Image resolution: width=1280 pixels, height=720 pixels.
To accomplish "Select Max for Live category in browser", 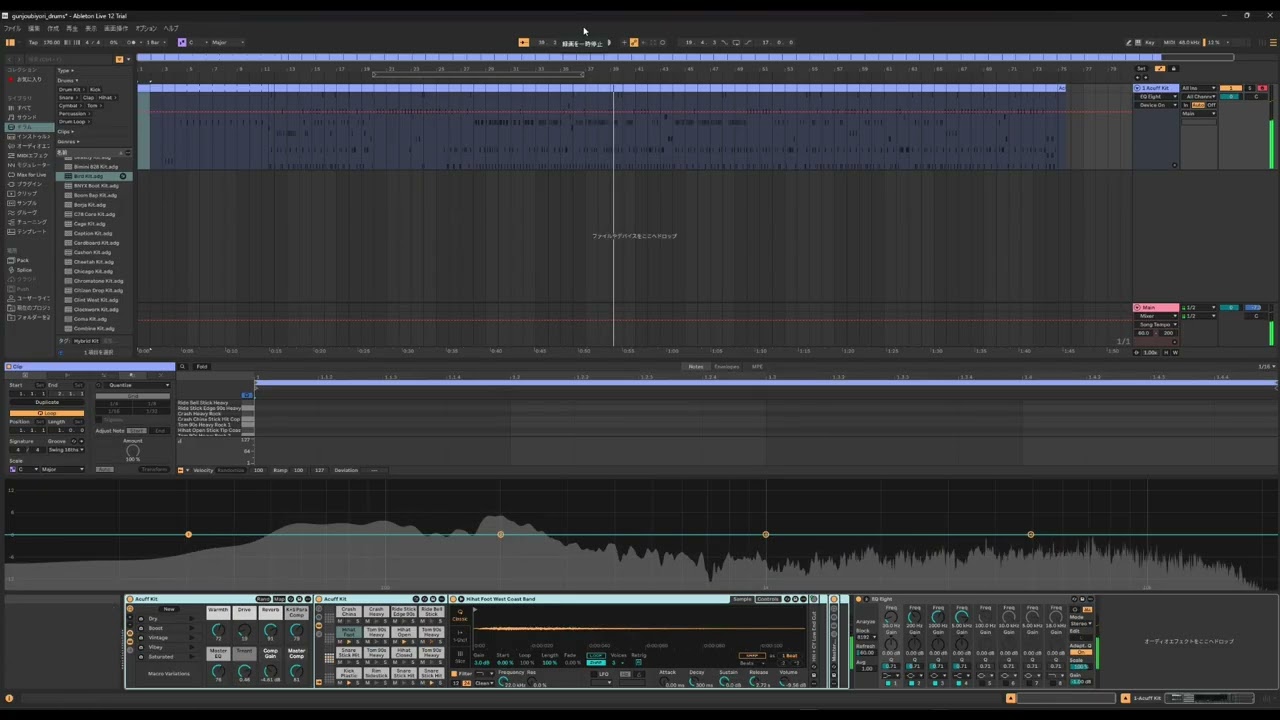I will [x=28, y=174].
